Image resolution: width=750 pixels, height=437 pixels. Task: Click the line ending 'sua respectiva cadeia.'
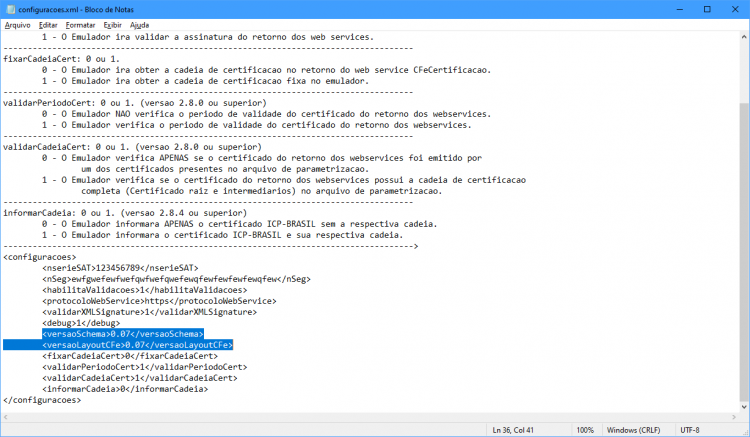pos(222,235)
